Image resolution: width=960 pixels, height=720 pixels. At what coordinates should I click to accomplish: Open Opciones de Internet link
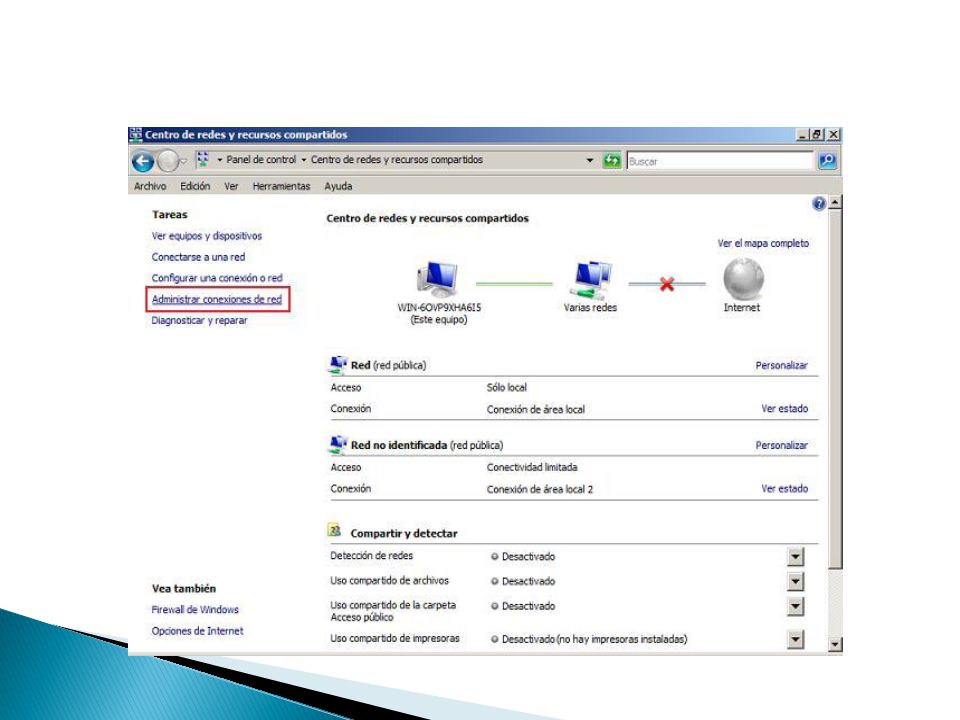[x=197, y=631]
